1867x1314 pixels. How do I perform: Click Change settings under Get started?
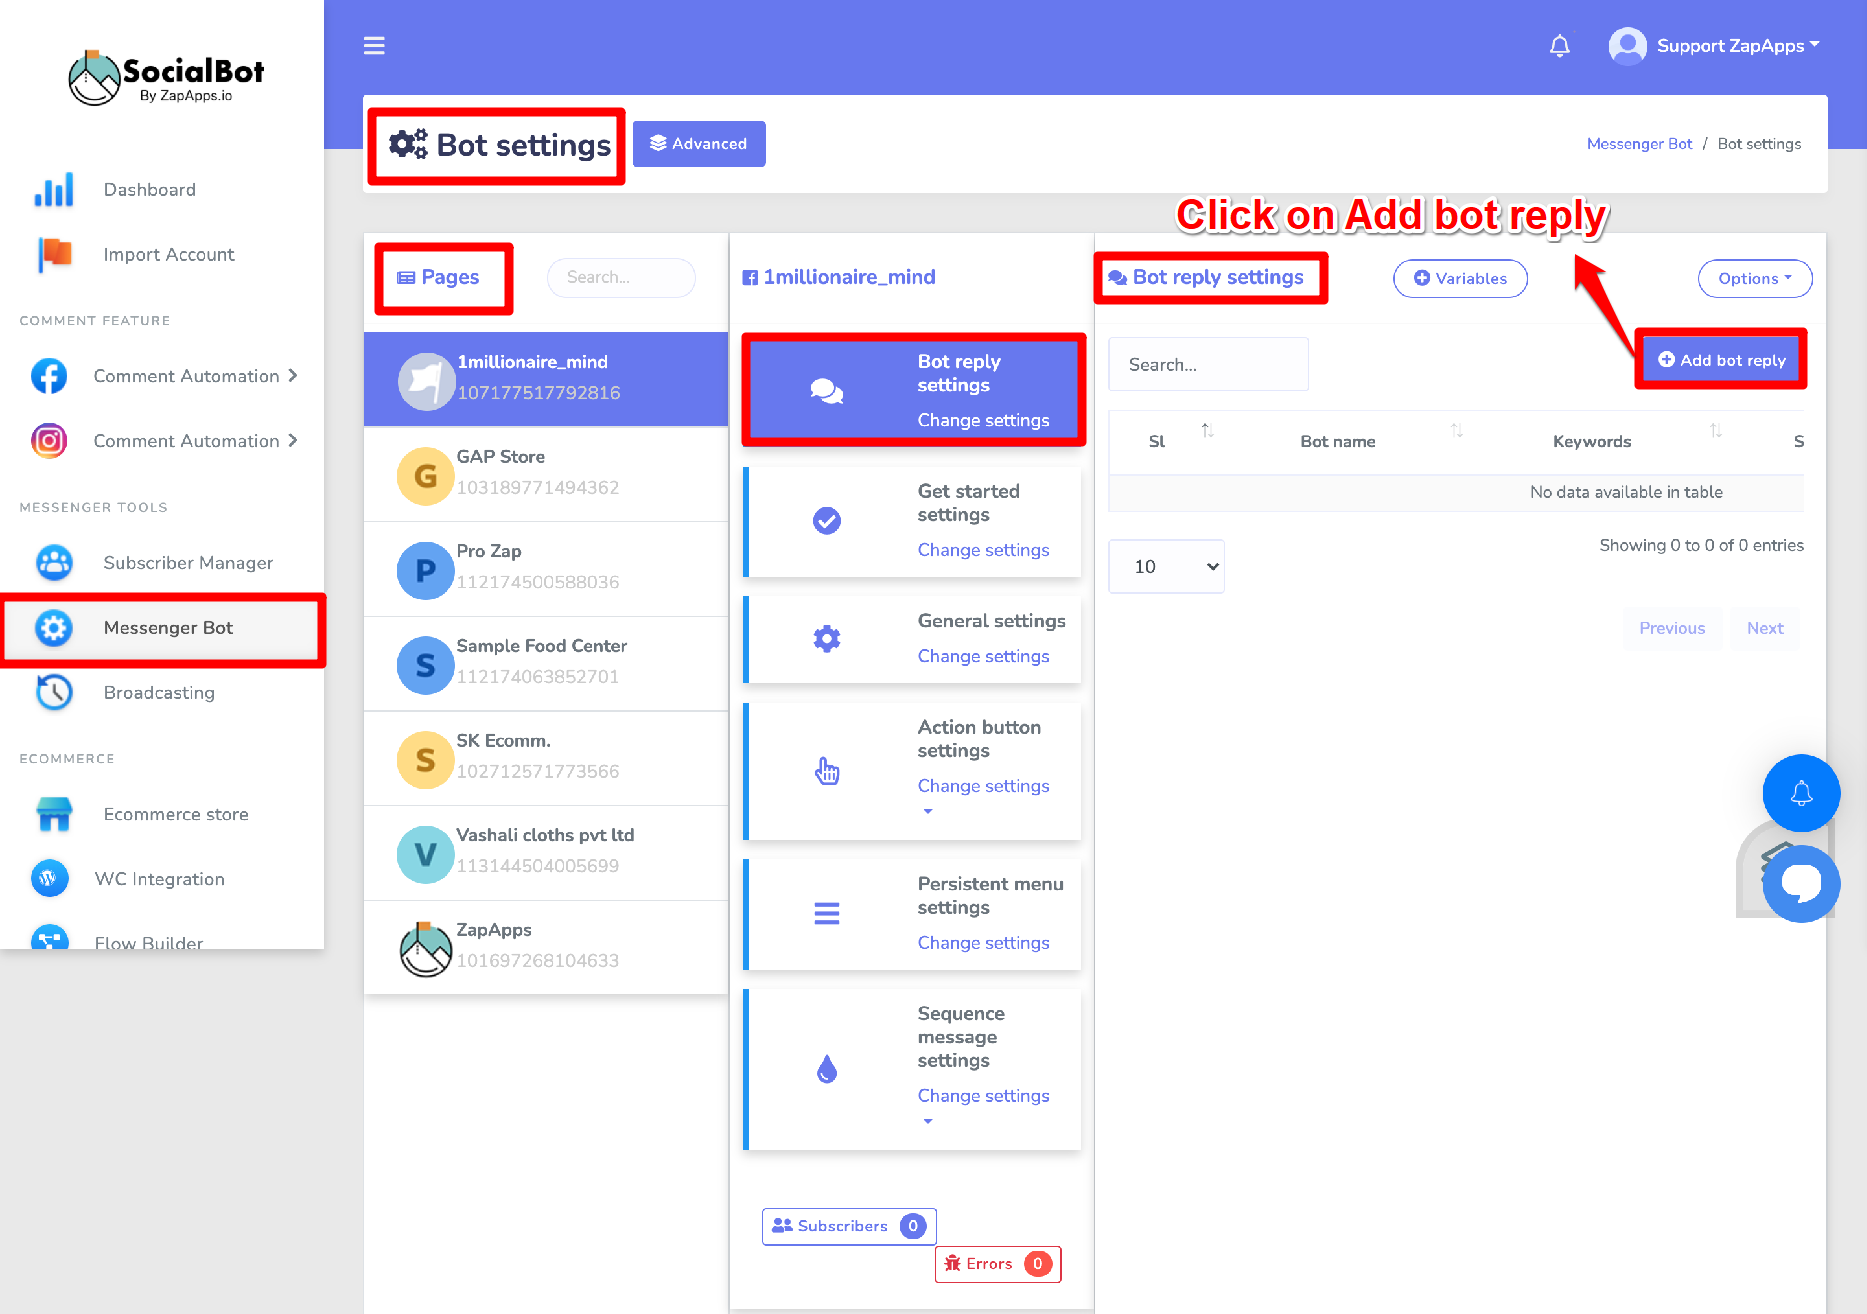(x=983, y=550)
